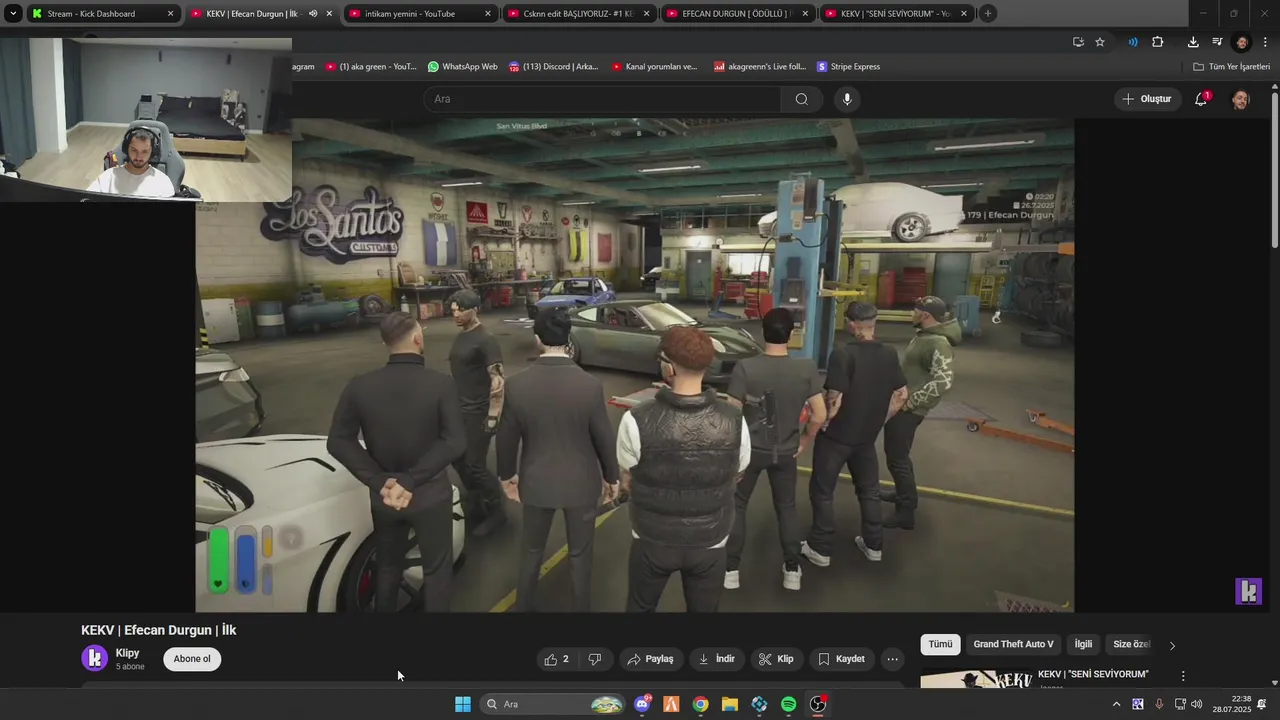
Task: Open YouTube notifications bell
Action: click(x=1201, y=99)
